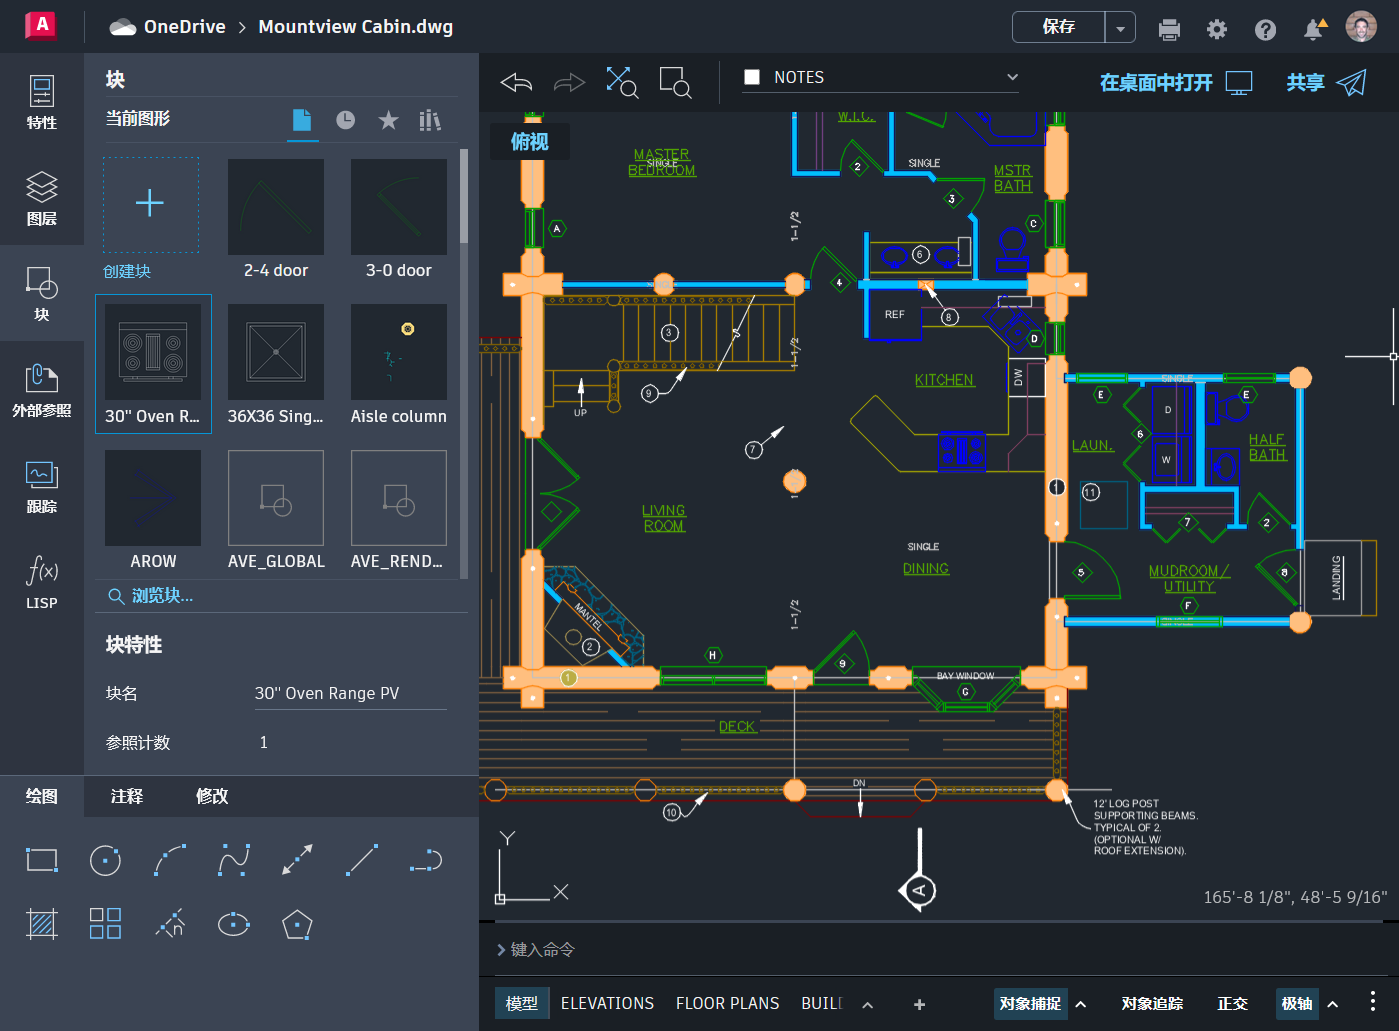Image resolution: width=1399 pixels, height=1031 pixels.
Task: Open the LISP panel
Action: (x=42, y=582)
